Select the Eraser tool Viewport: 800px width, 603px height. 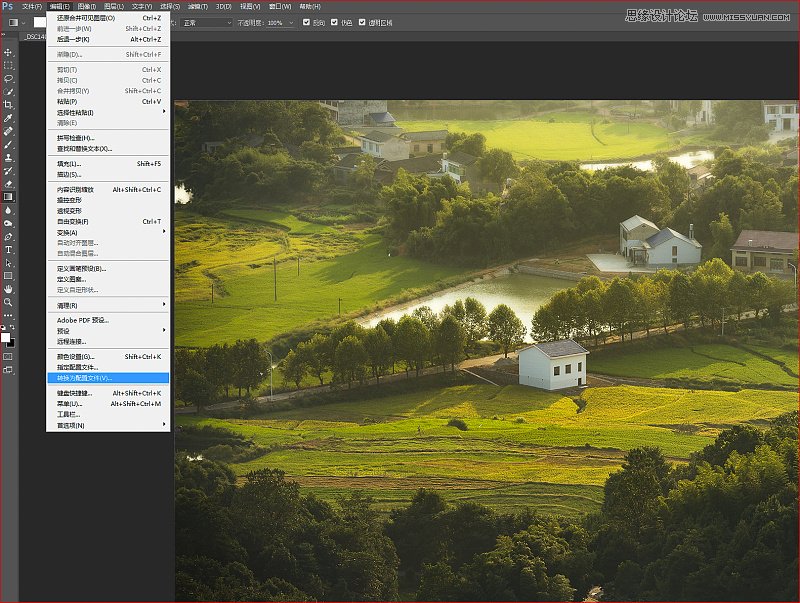pos(8,184)
